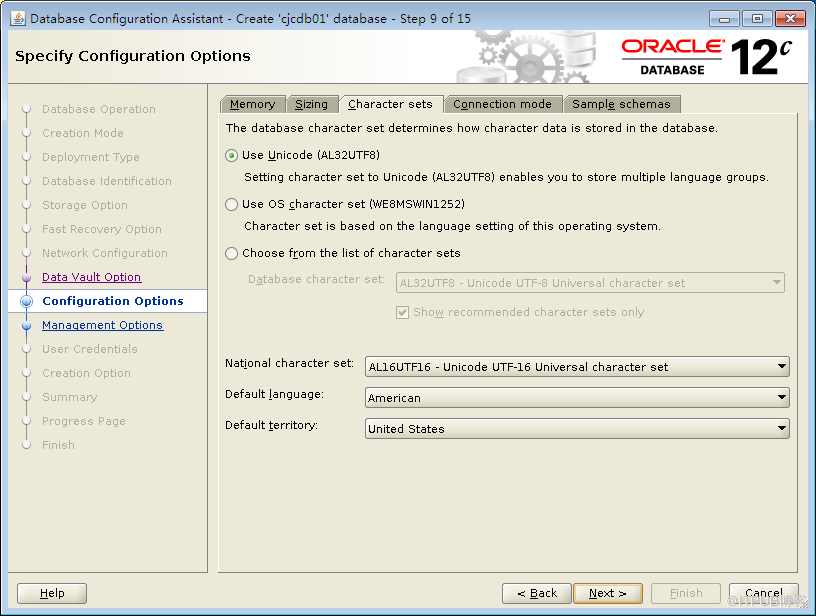Go to Management Options step

coord(103,325)
